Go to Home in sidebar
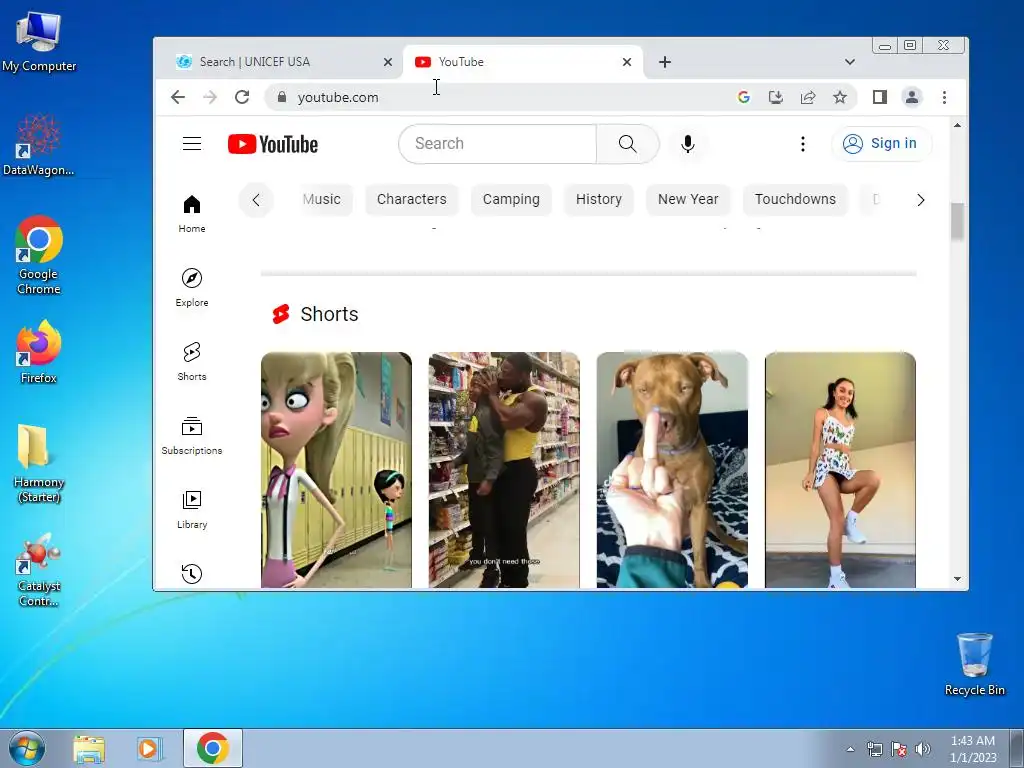This screenshot has width=1024, height=768. (192, 214)
